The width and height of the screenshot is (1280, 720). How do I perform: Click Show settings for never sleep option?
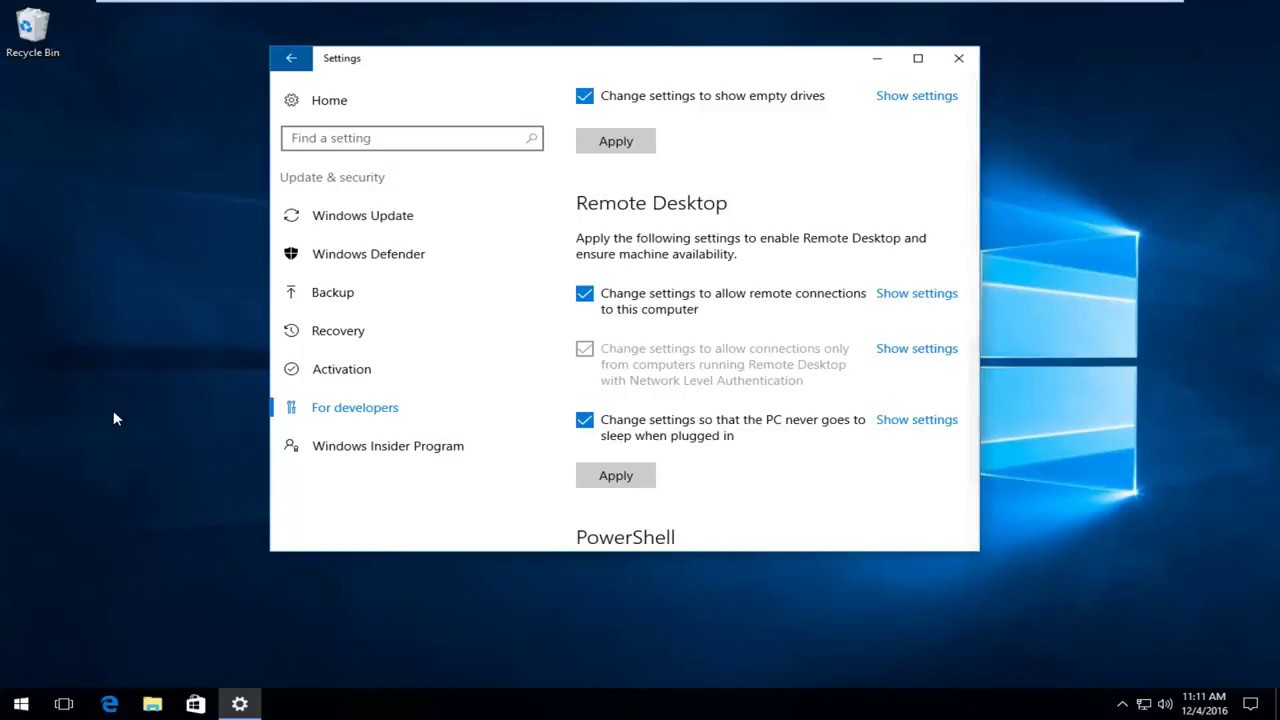pyautogui.click(x=917, y=420)
